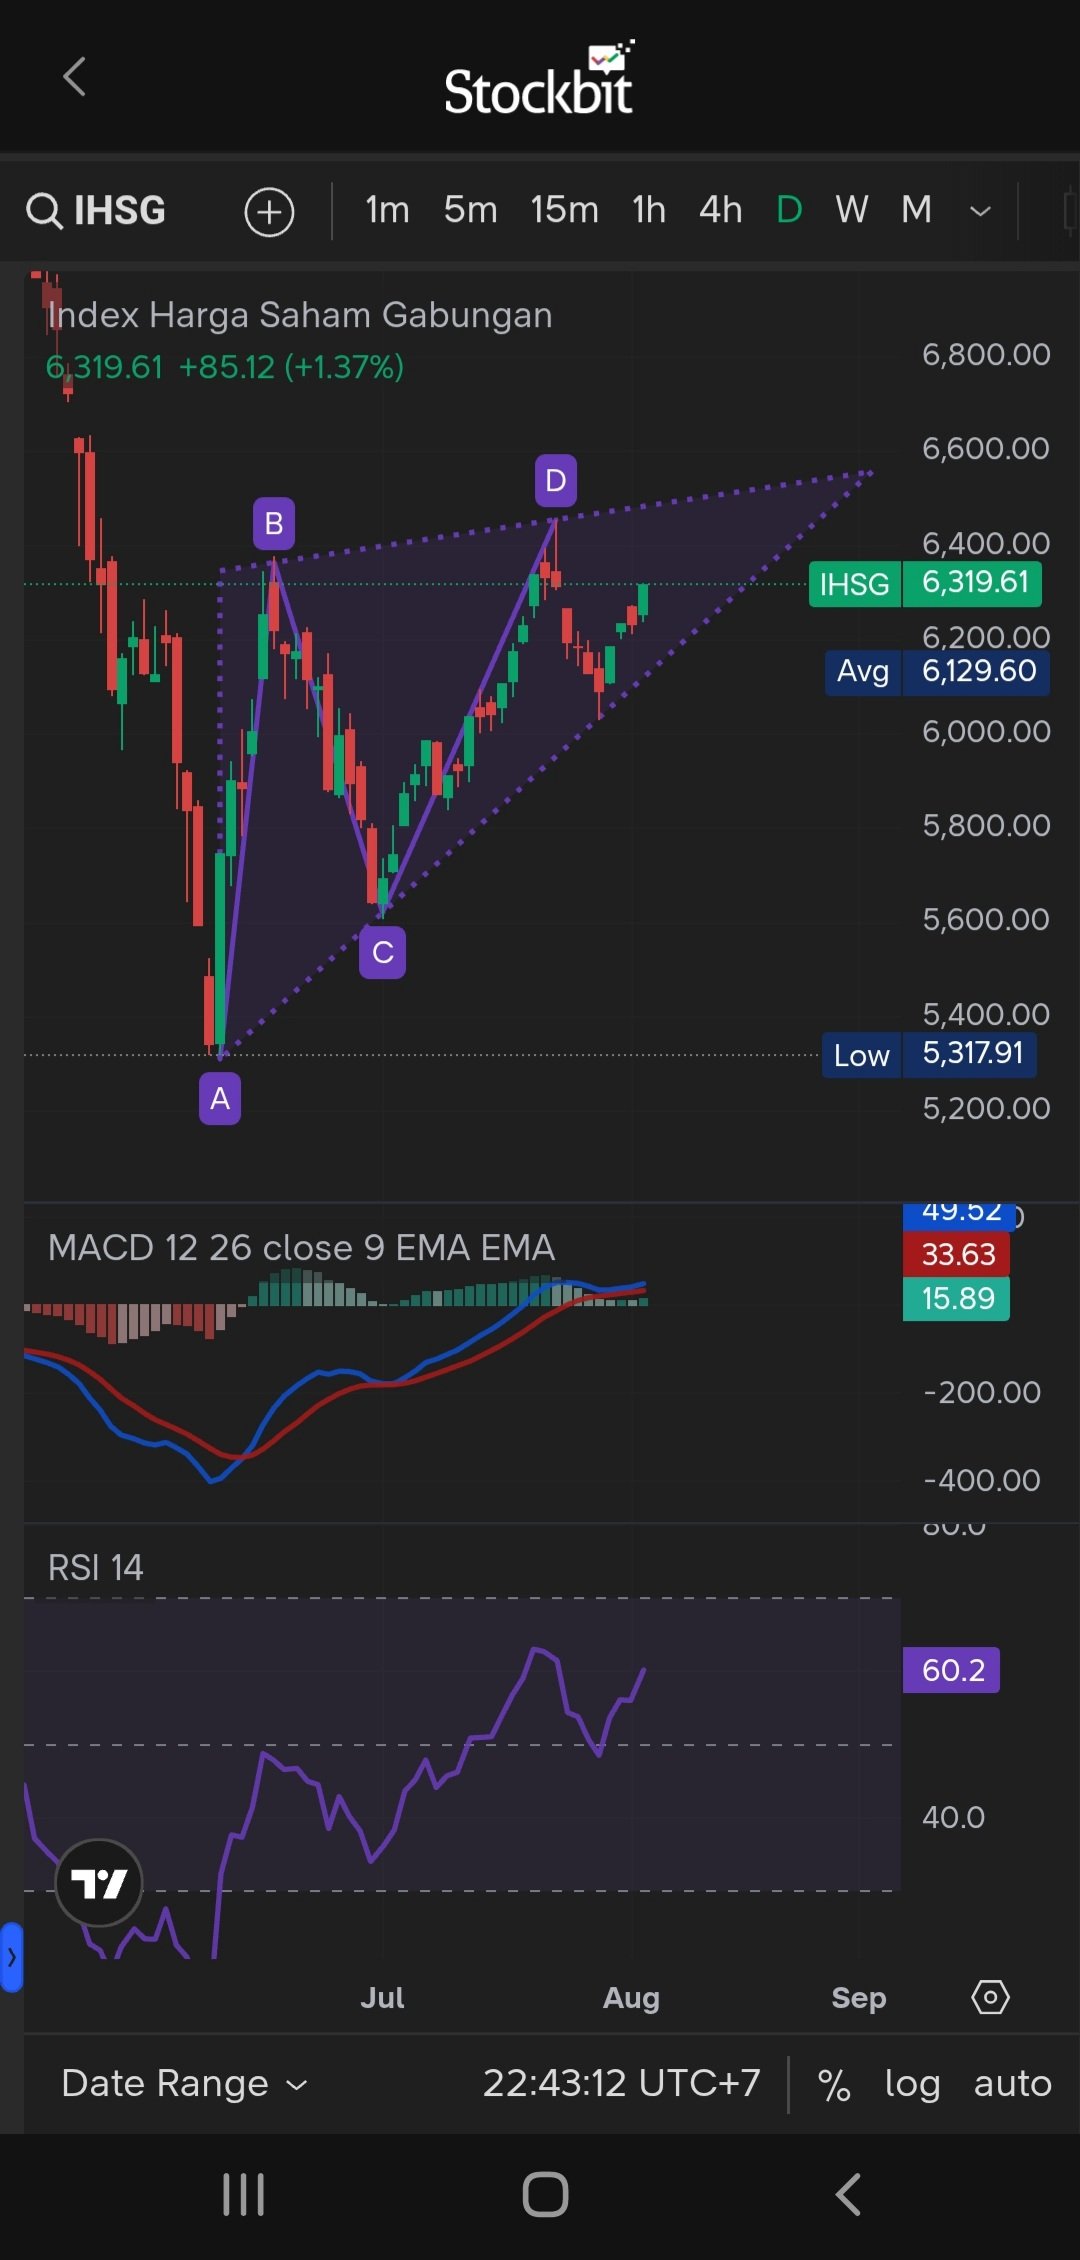1080x2260 pixels.
Task: Tap the 6,800.00 price axis level
Action: pos(986,354)
